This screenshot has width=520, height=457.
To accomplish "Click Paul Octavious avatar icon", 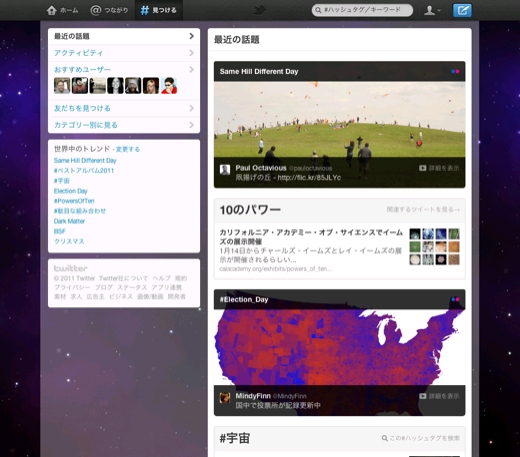I will 225,170.
